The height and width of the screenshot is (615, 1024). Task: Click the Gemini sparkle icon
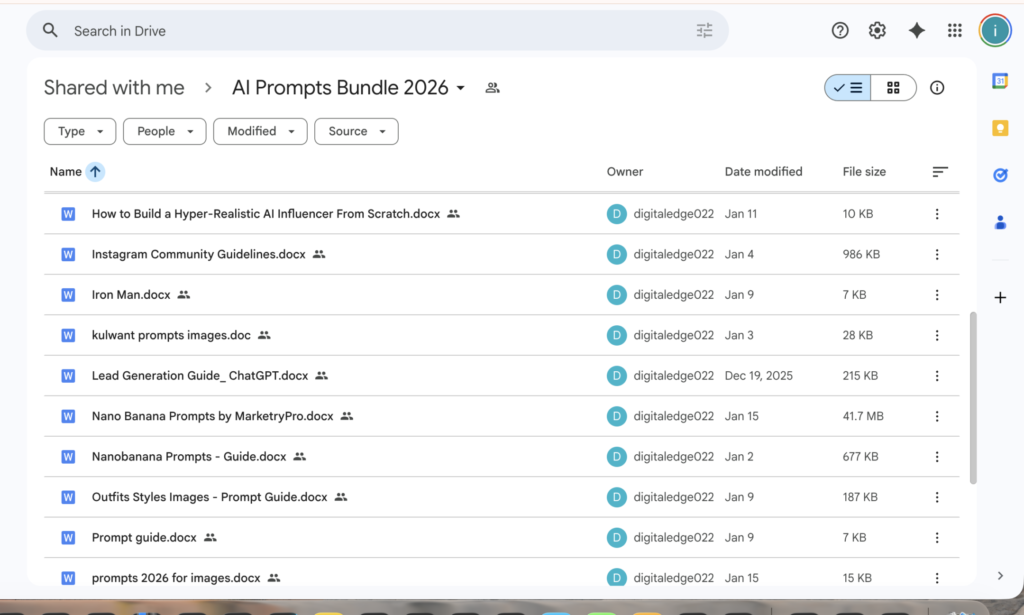click(x=916, y=31)
